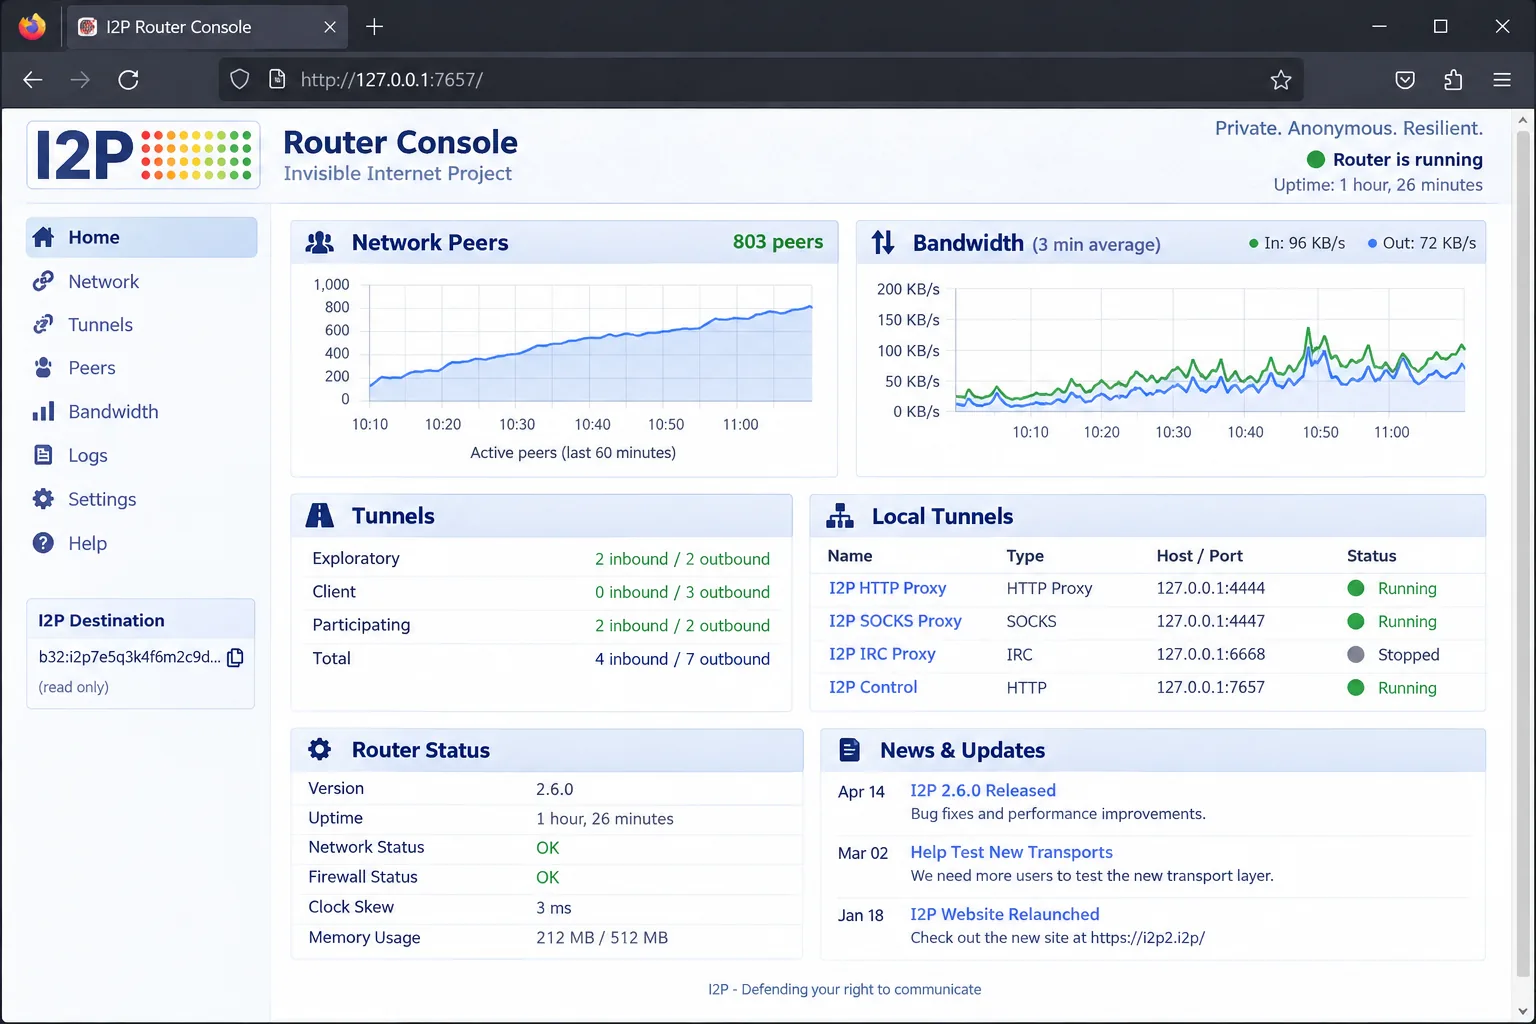Open the I2P Control tunnel link
Image resolution: width=1536 pixels, height=1024 pixels.
(x=873, y=687)
